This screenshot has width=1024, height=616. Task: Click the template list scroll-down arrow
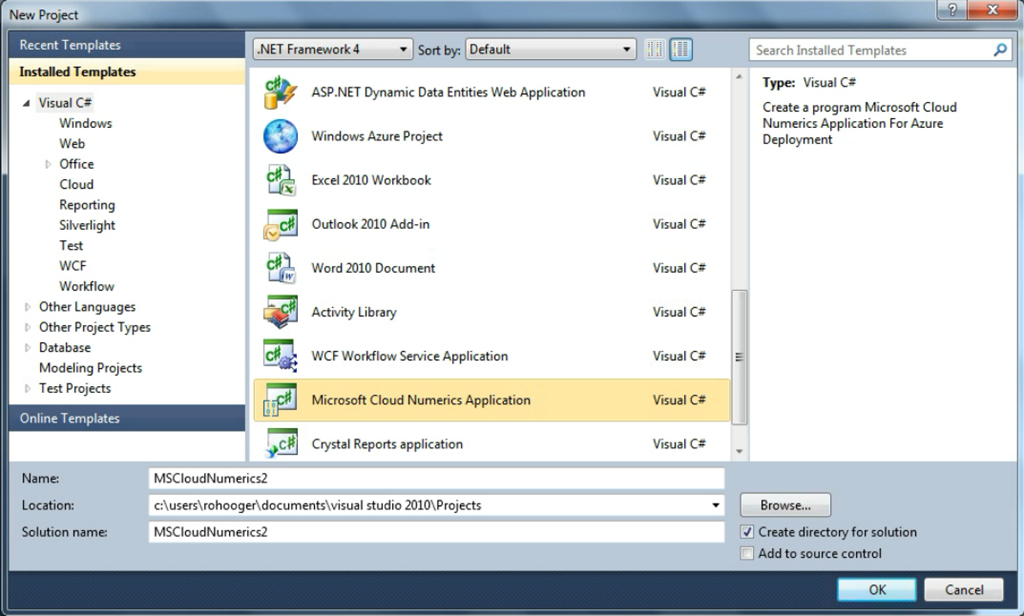(739, 451)
